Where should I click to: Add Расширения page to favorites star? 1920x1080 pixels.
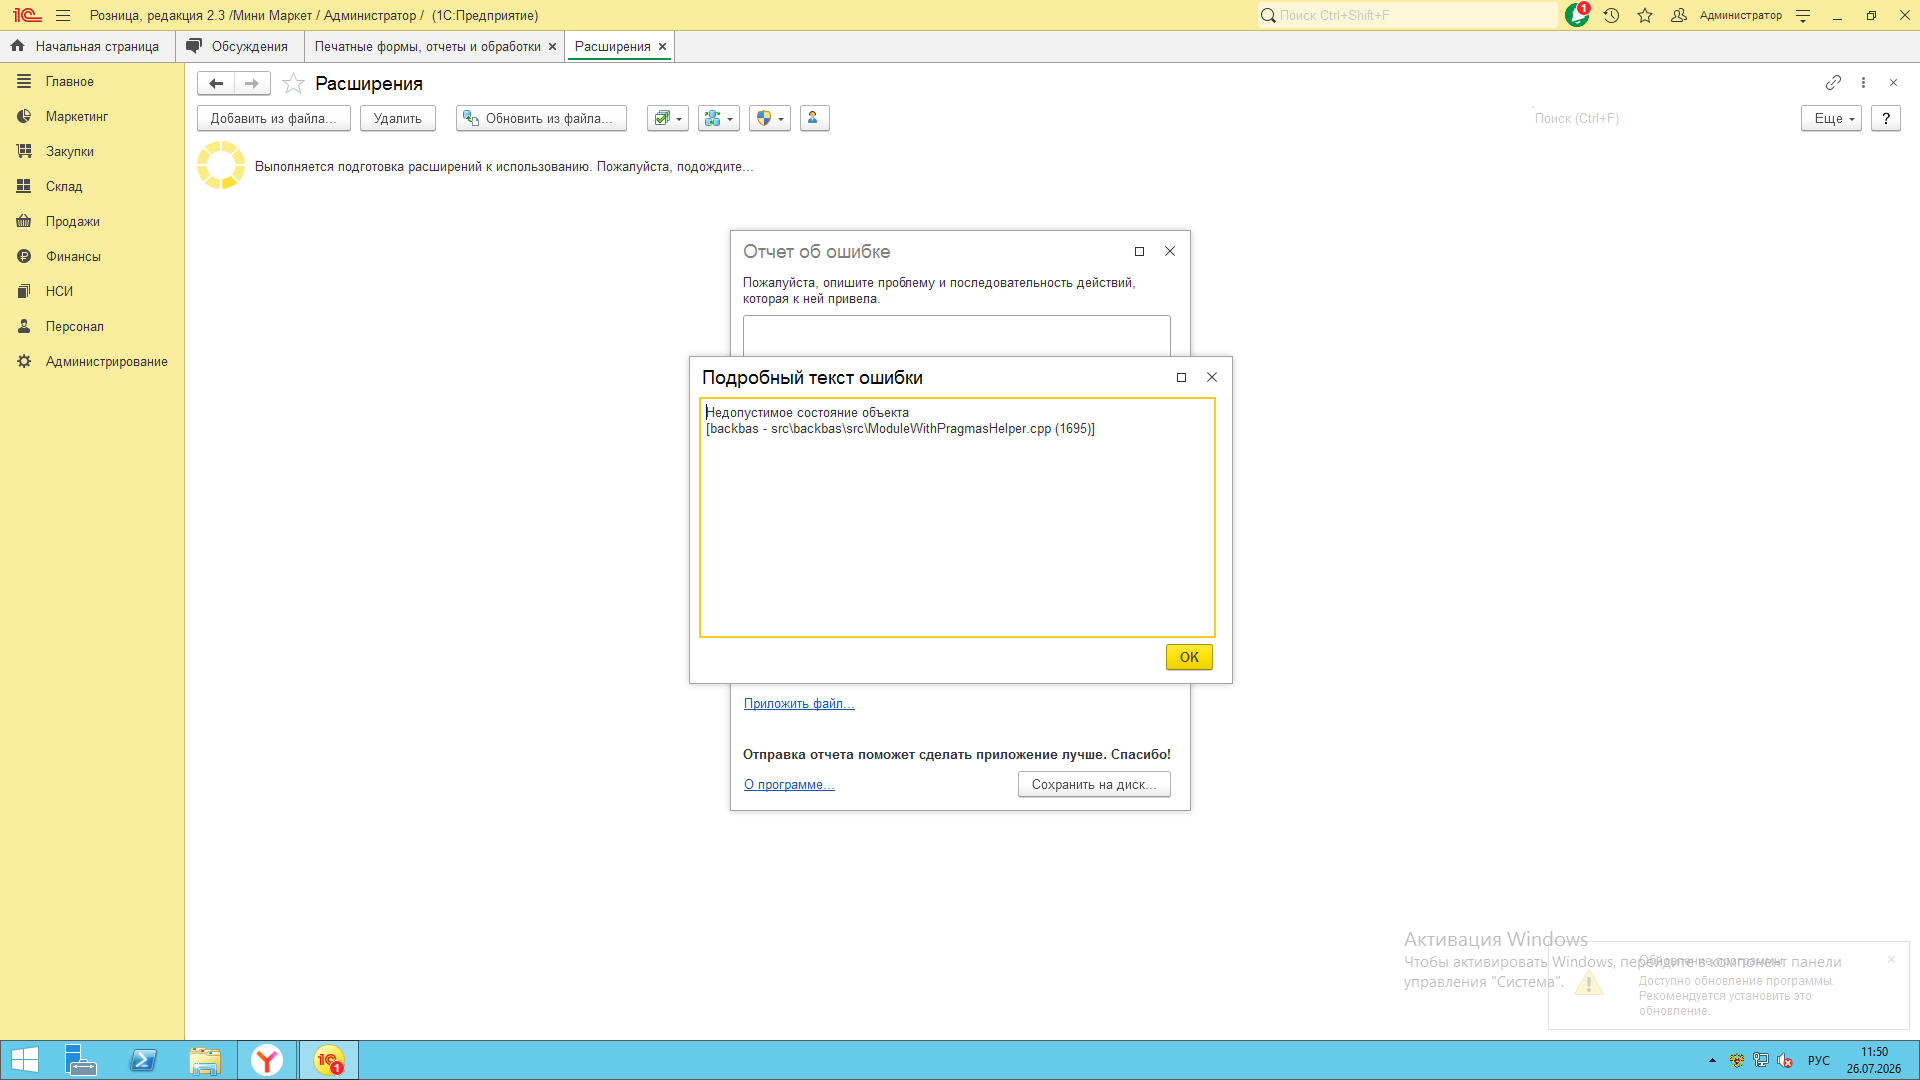tap(293, 83)
